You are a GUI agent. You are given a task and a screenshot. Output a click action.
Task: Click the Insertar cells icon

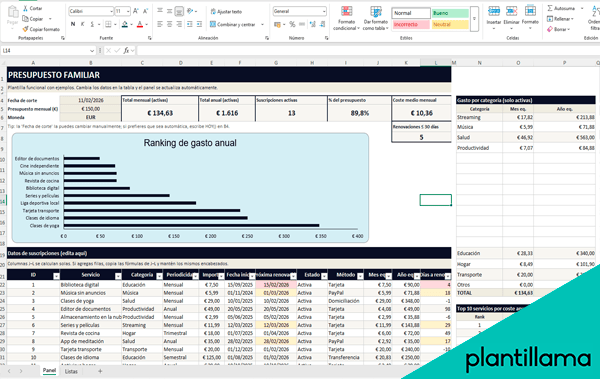click(494, 11)
